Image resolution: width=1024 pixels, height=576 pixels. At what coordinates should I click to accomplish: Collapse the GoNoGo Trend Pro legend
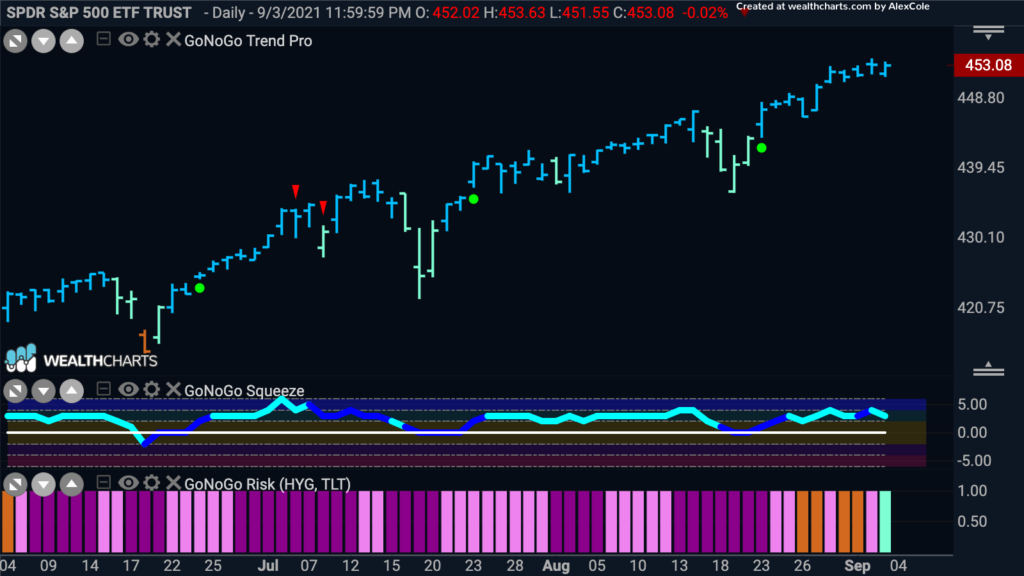pyautogui.click(x=103, y=39)
